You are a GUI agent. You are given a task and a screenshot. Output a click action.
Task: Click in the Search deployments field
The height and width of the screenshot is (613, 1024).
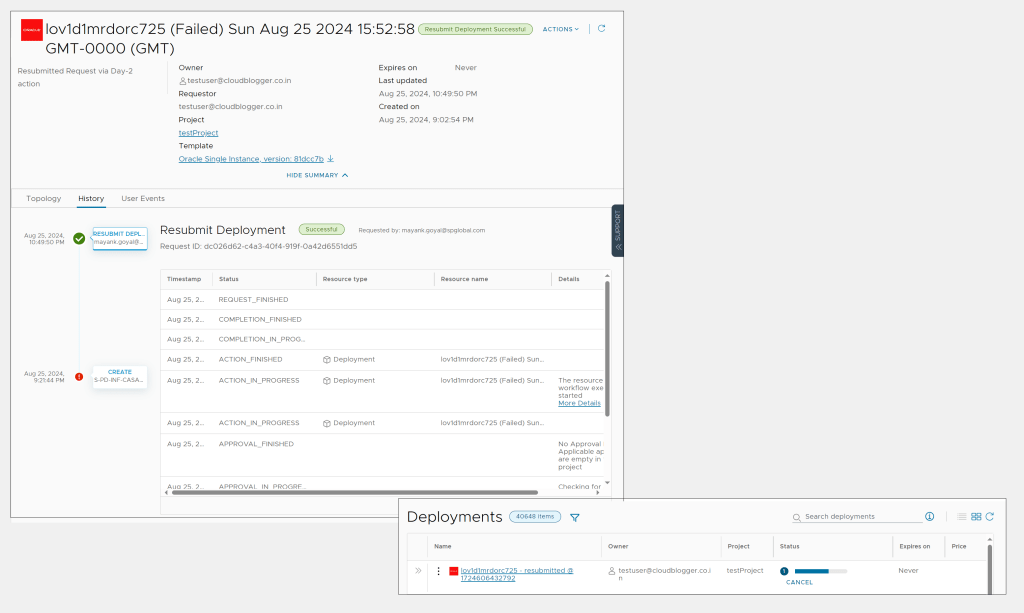[862, 517]
